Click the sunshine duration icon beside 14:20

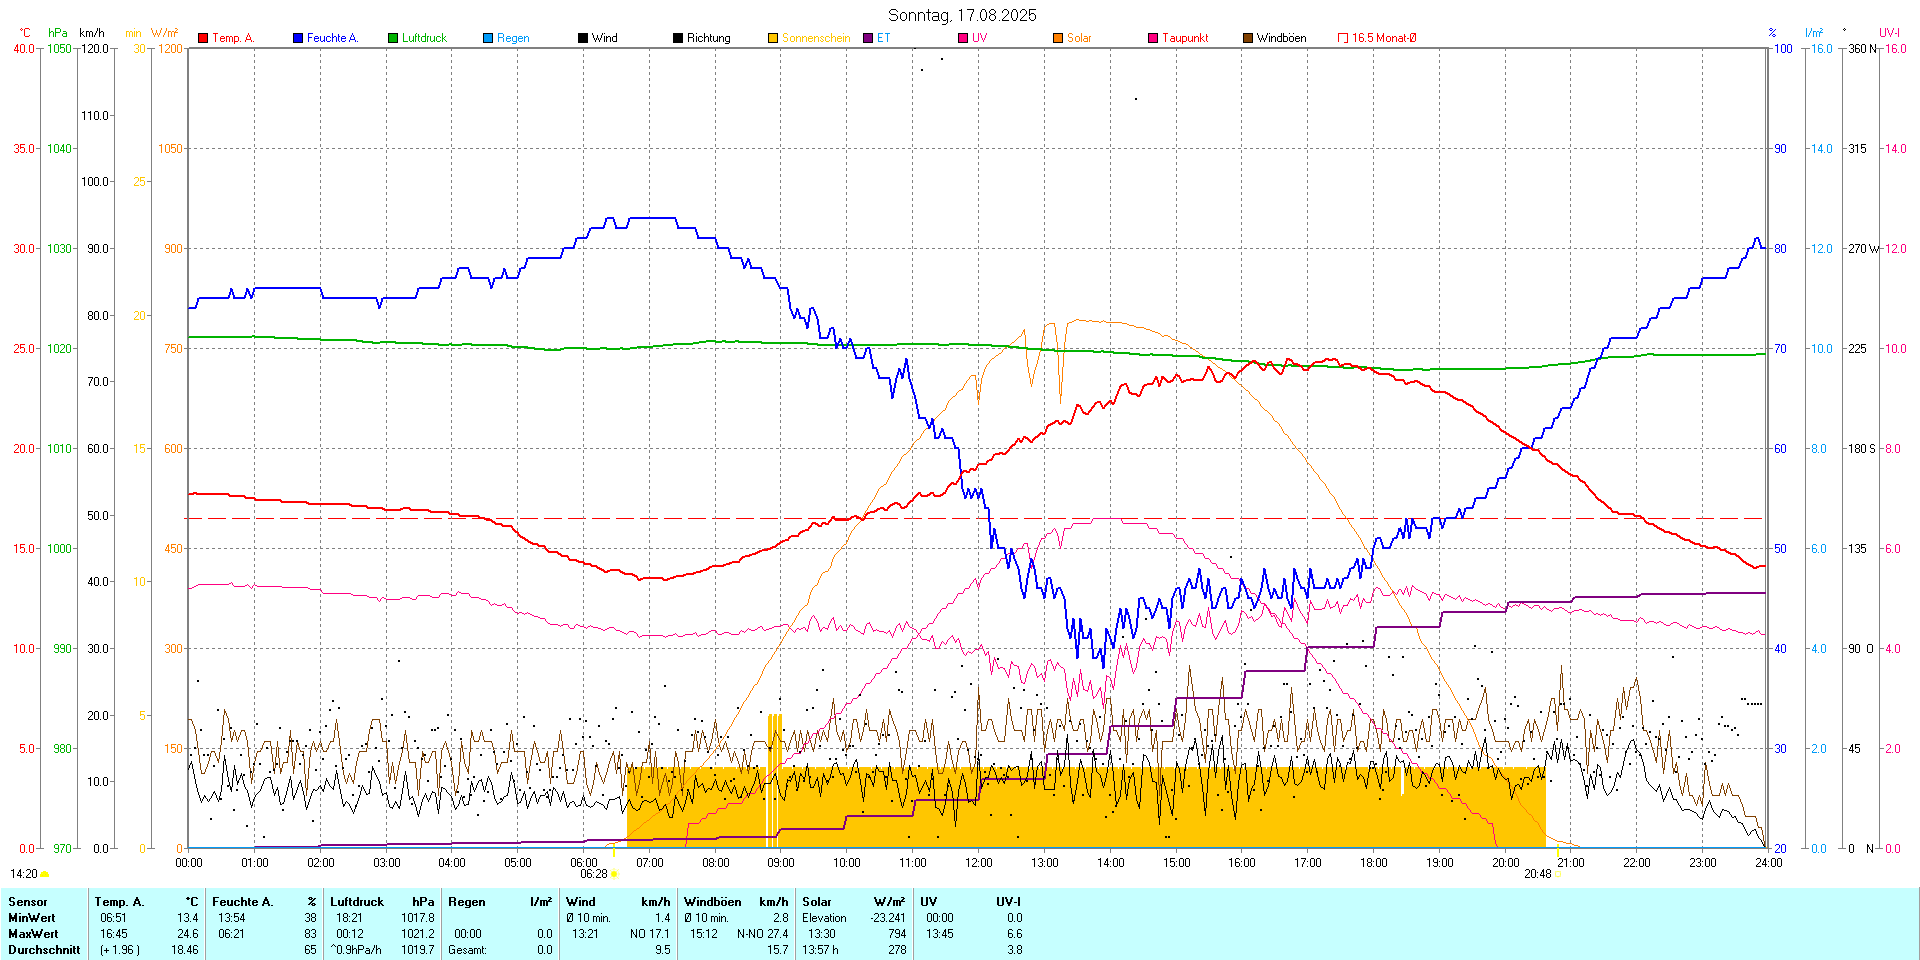point(44,874)
